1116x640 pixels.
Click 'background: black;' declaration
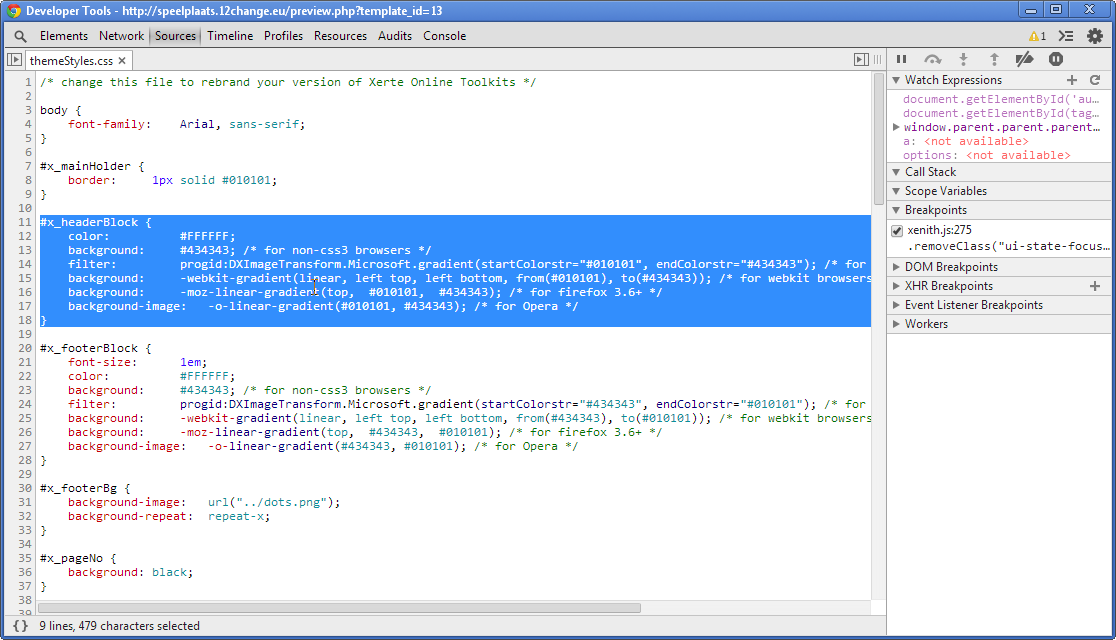tap(130, 572)
